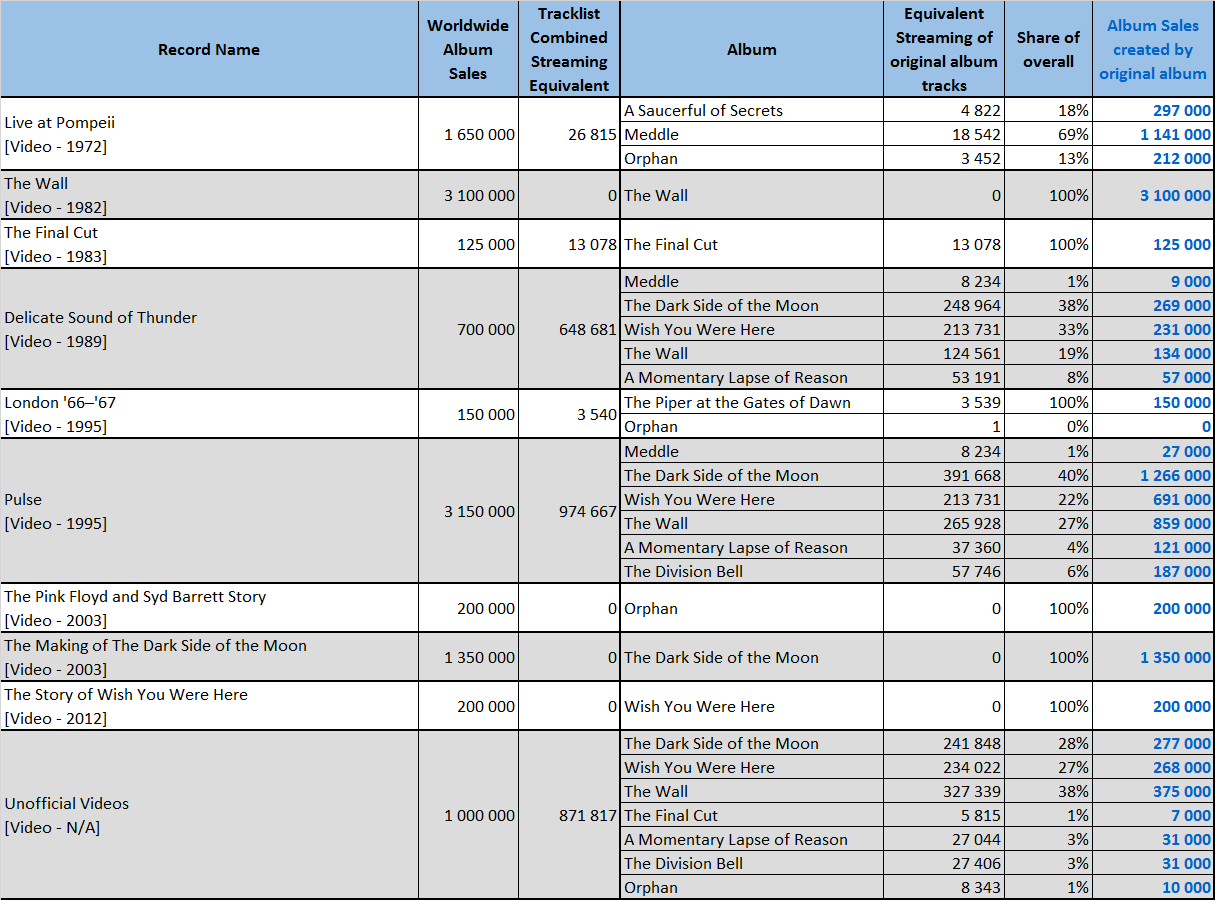Select the 'Worldwide Album Sales' header cell
The height and width of the screenshot is (900, 1215).
tap(468, 49)
